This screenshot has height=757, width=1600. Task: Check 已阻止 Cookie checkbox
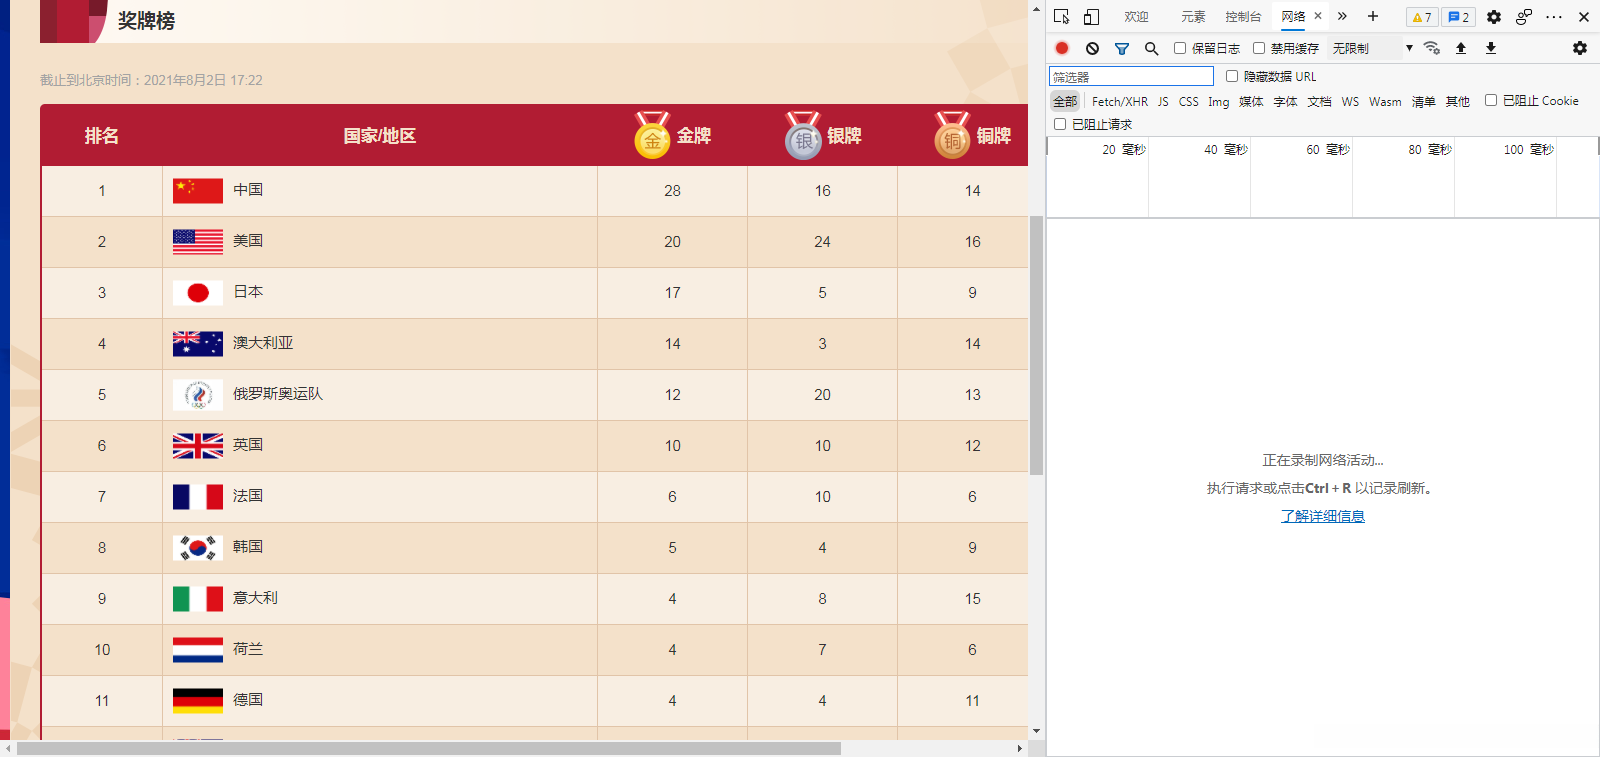[1491, 100]
